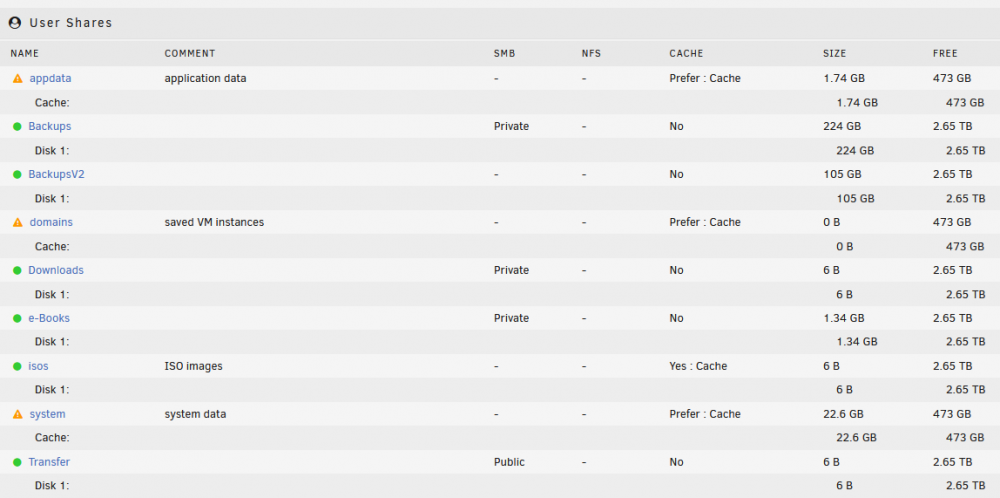Click the orange warning triangle beside domains
The width and height of the screenshot is (1000, 498).
click(18, 223)
